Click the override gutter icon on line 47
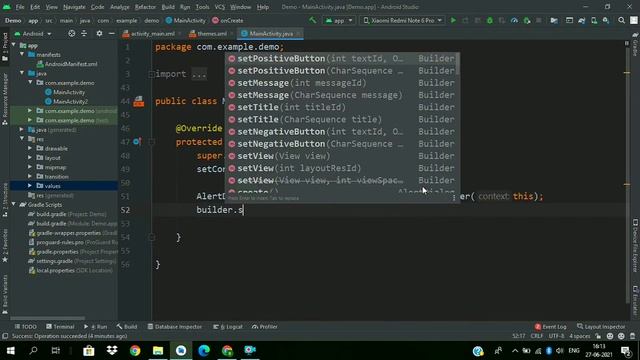Viewport: 640px width, 360px height. pyautogui.click(x=137, y=142)
